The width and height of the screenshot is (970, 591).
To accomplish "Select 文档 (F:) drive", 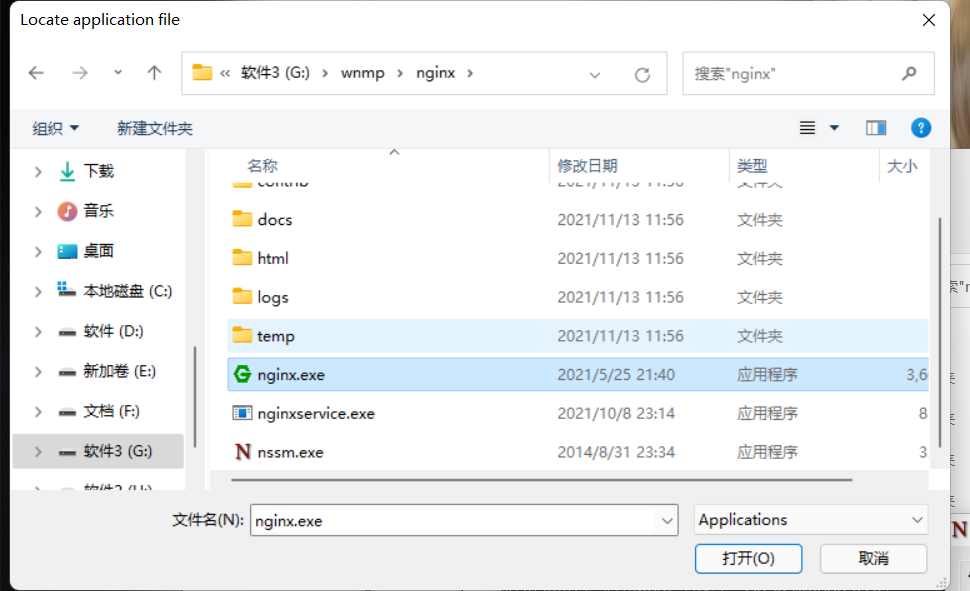I will pos(111,412).
